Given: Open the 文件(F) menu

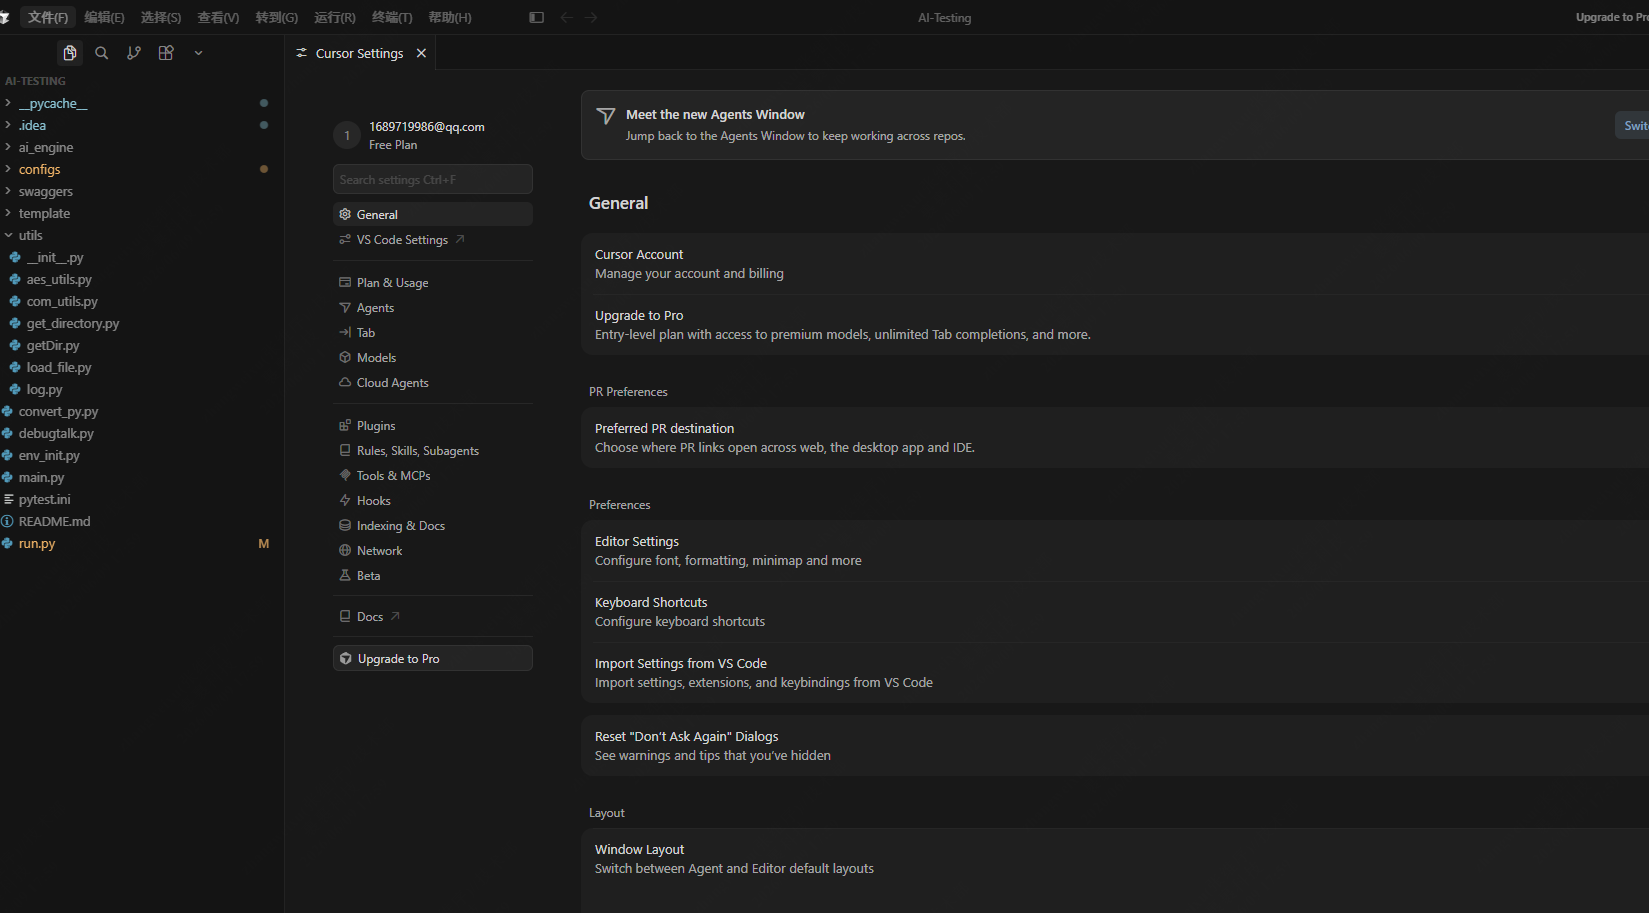Looking at the screenshot, I should [x=48, y=17].
